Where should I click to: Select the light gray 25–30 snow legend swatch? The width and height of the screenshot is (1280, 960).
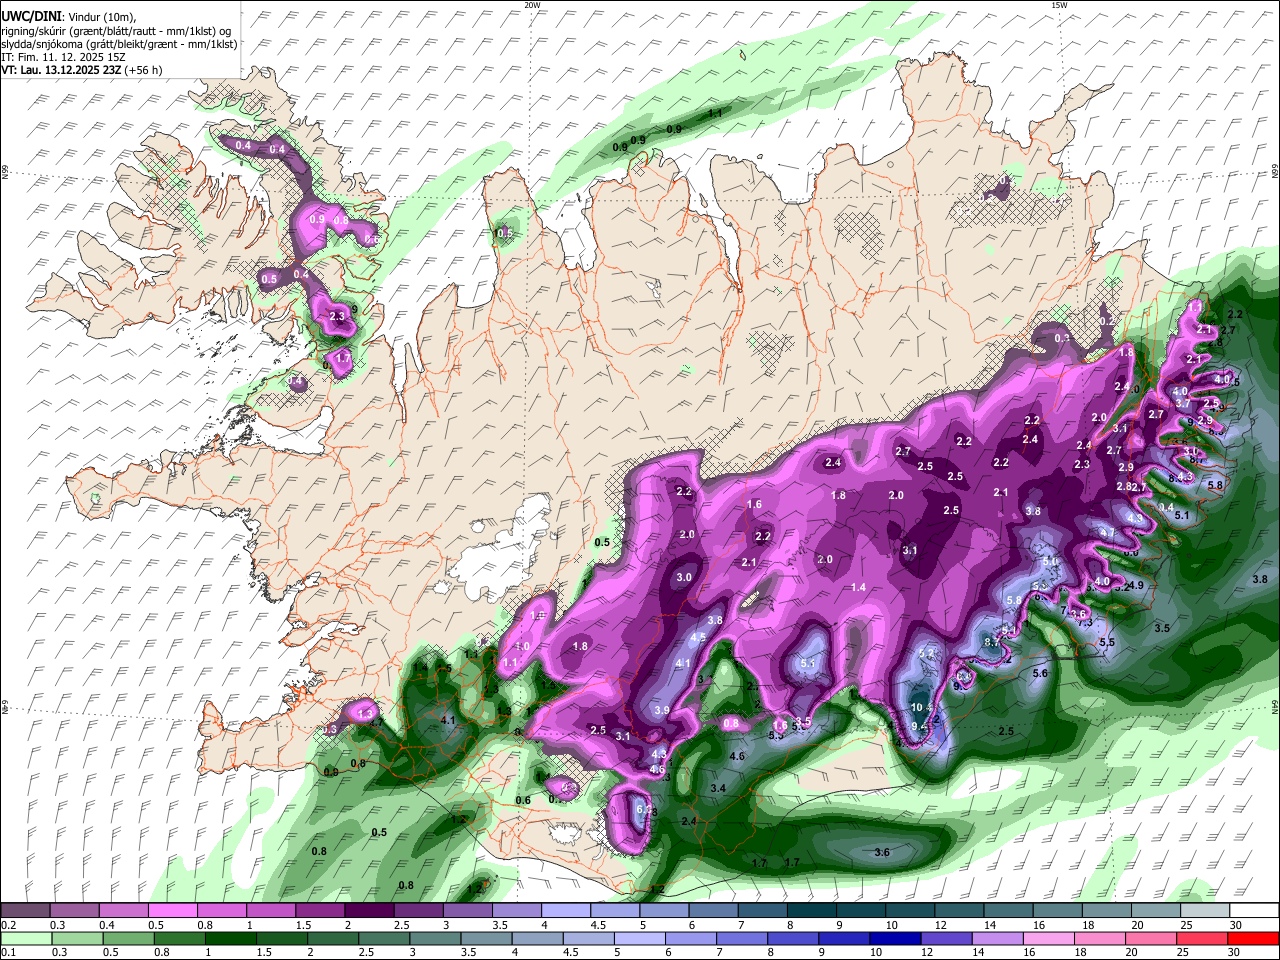1205,910
